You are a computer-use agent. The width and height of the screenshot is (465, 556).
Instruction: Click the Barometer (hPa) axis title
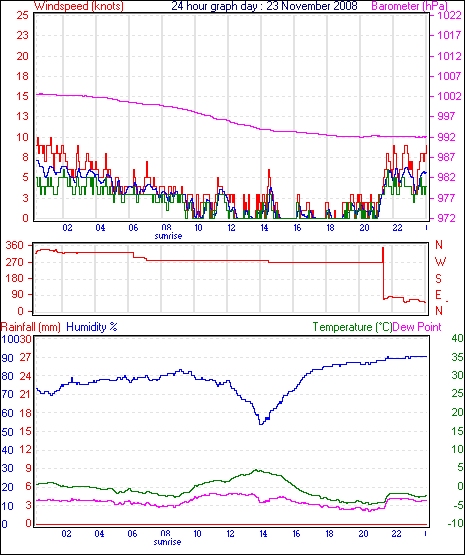[409, 6]
